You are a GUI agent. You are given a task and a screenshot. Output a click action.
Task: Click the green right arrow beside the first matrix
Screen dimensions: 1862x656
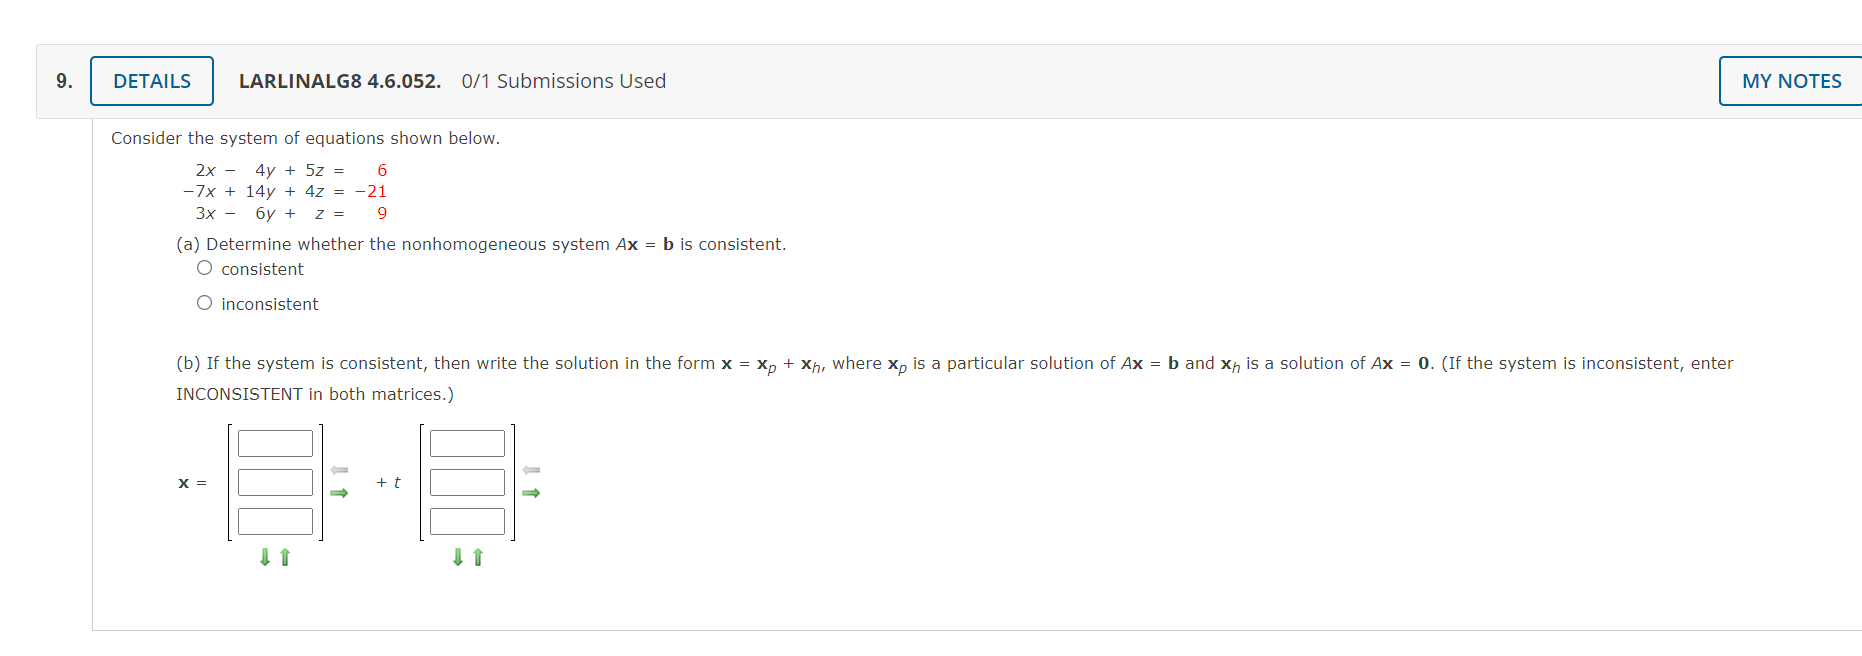tap(340, 492)
